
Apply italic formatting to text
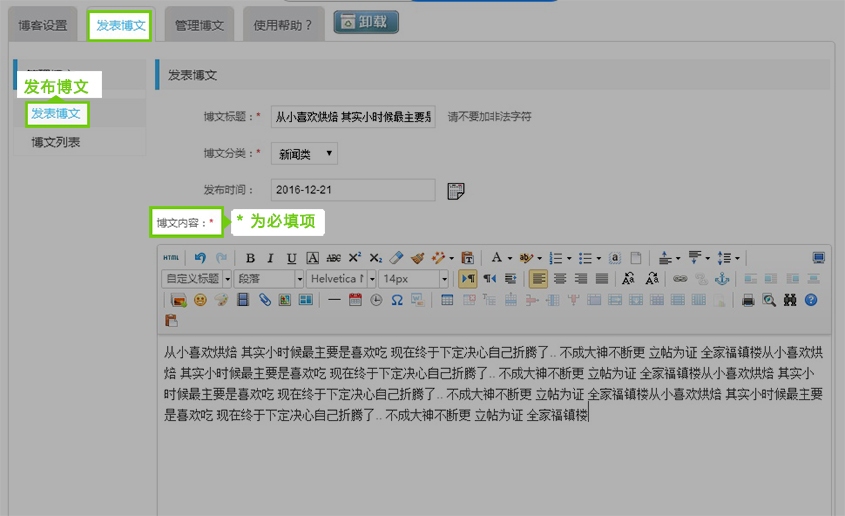(270, 258)
